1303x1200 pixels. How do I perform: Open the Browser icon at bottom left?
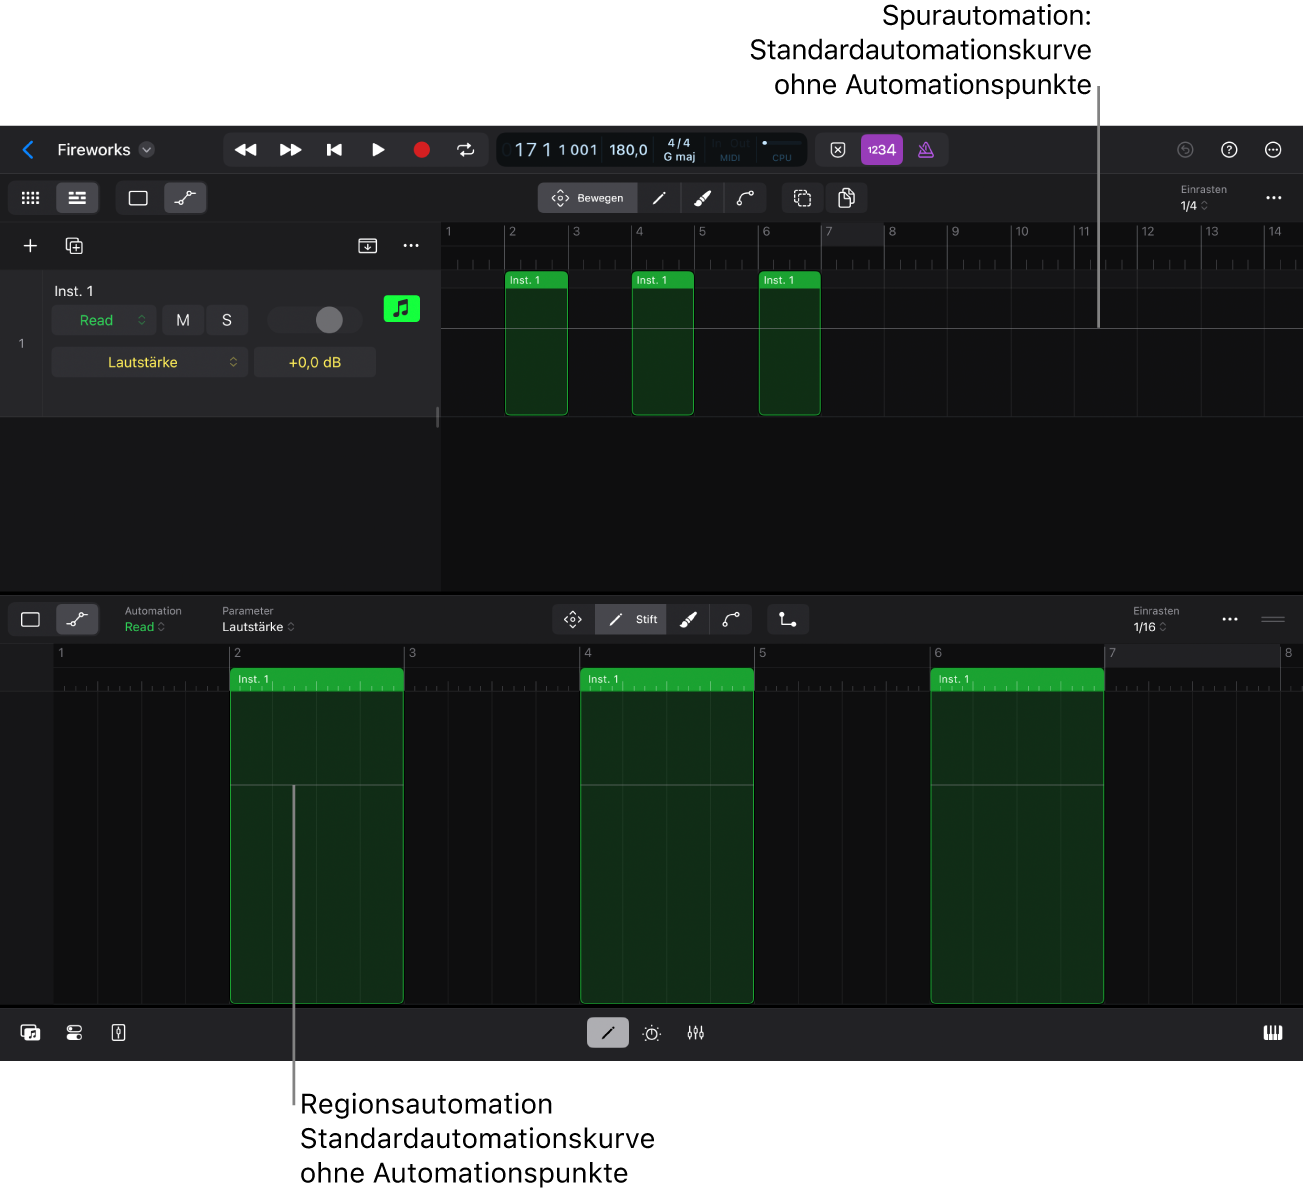tap(30, 1033)
